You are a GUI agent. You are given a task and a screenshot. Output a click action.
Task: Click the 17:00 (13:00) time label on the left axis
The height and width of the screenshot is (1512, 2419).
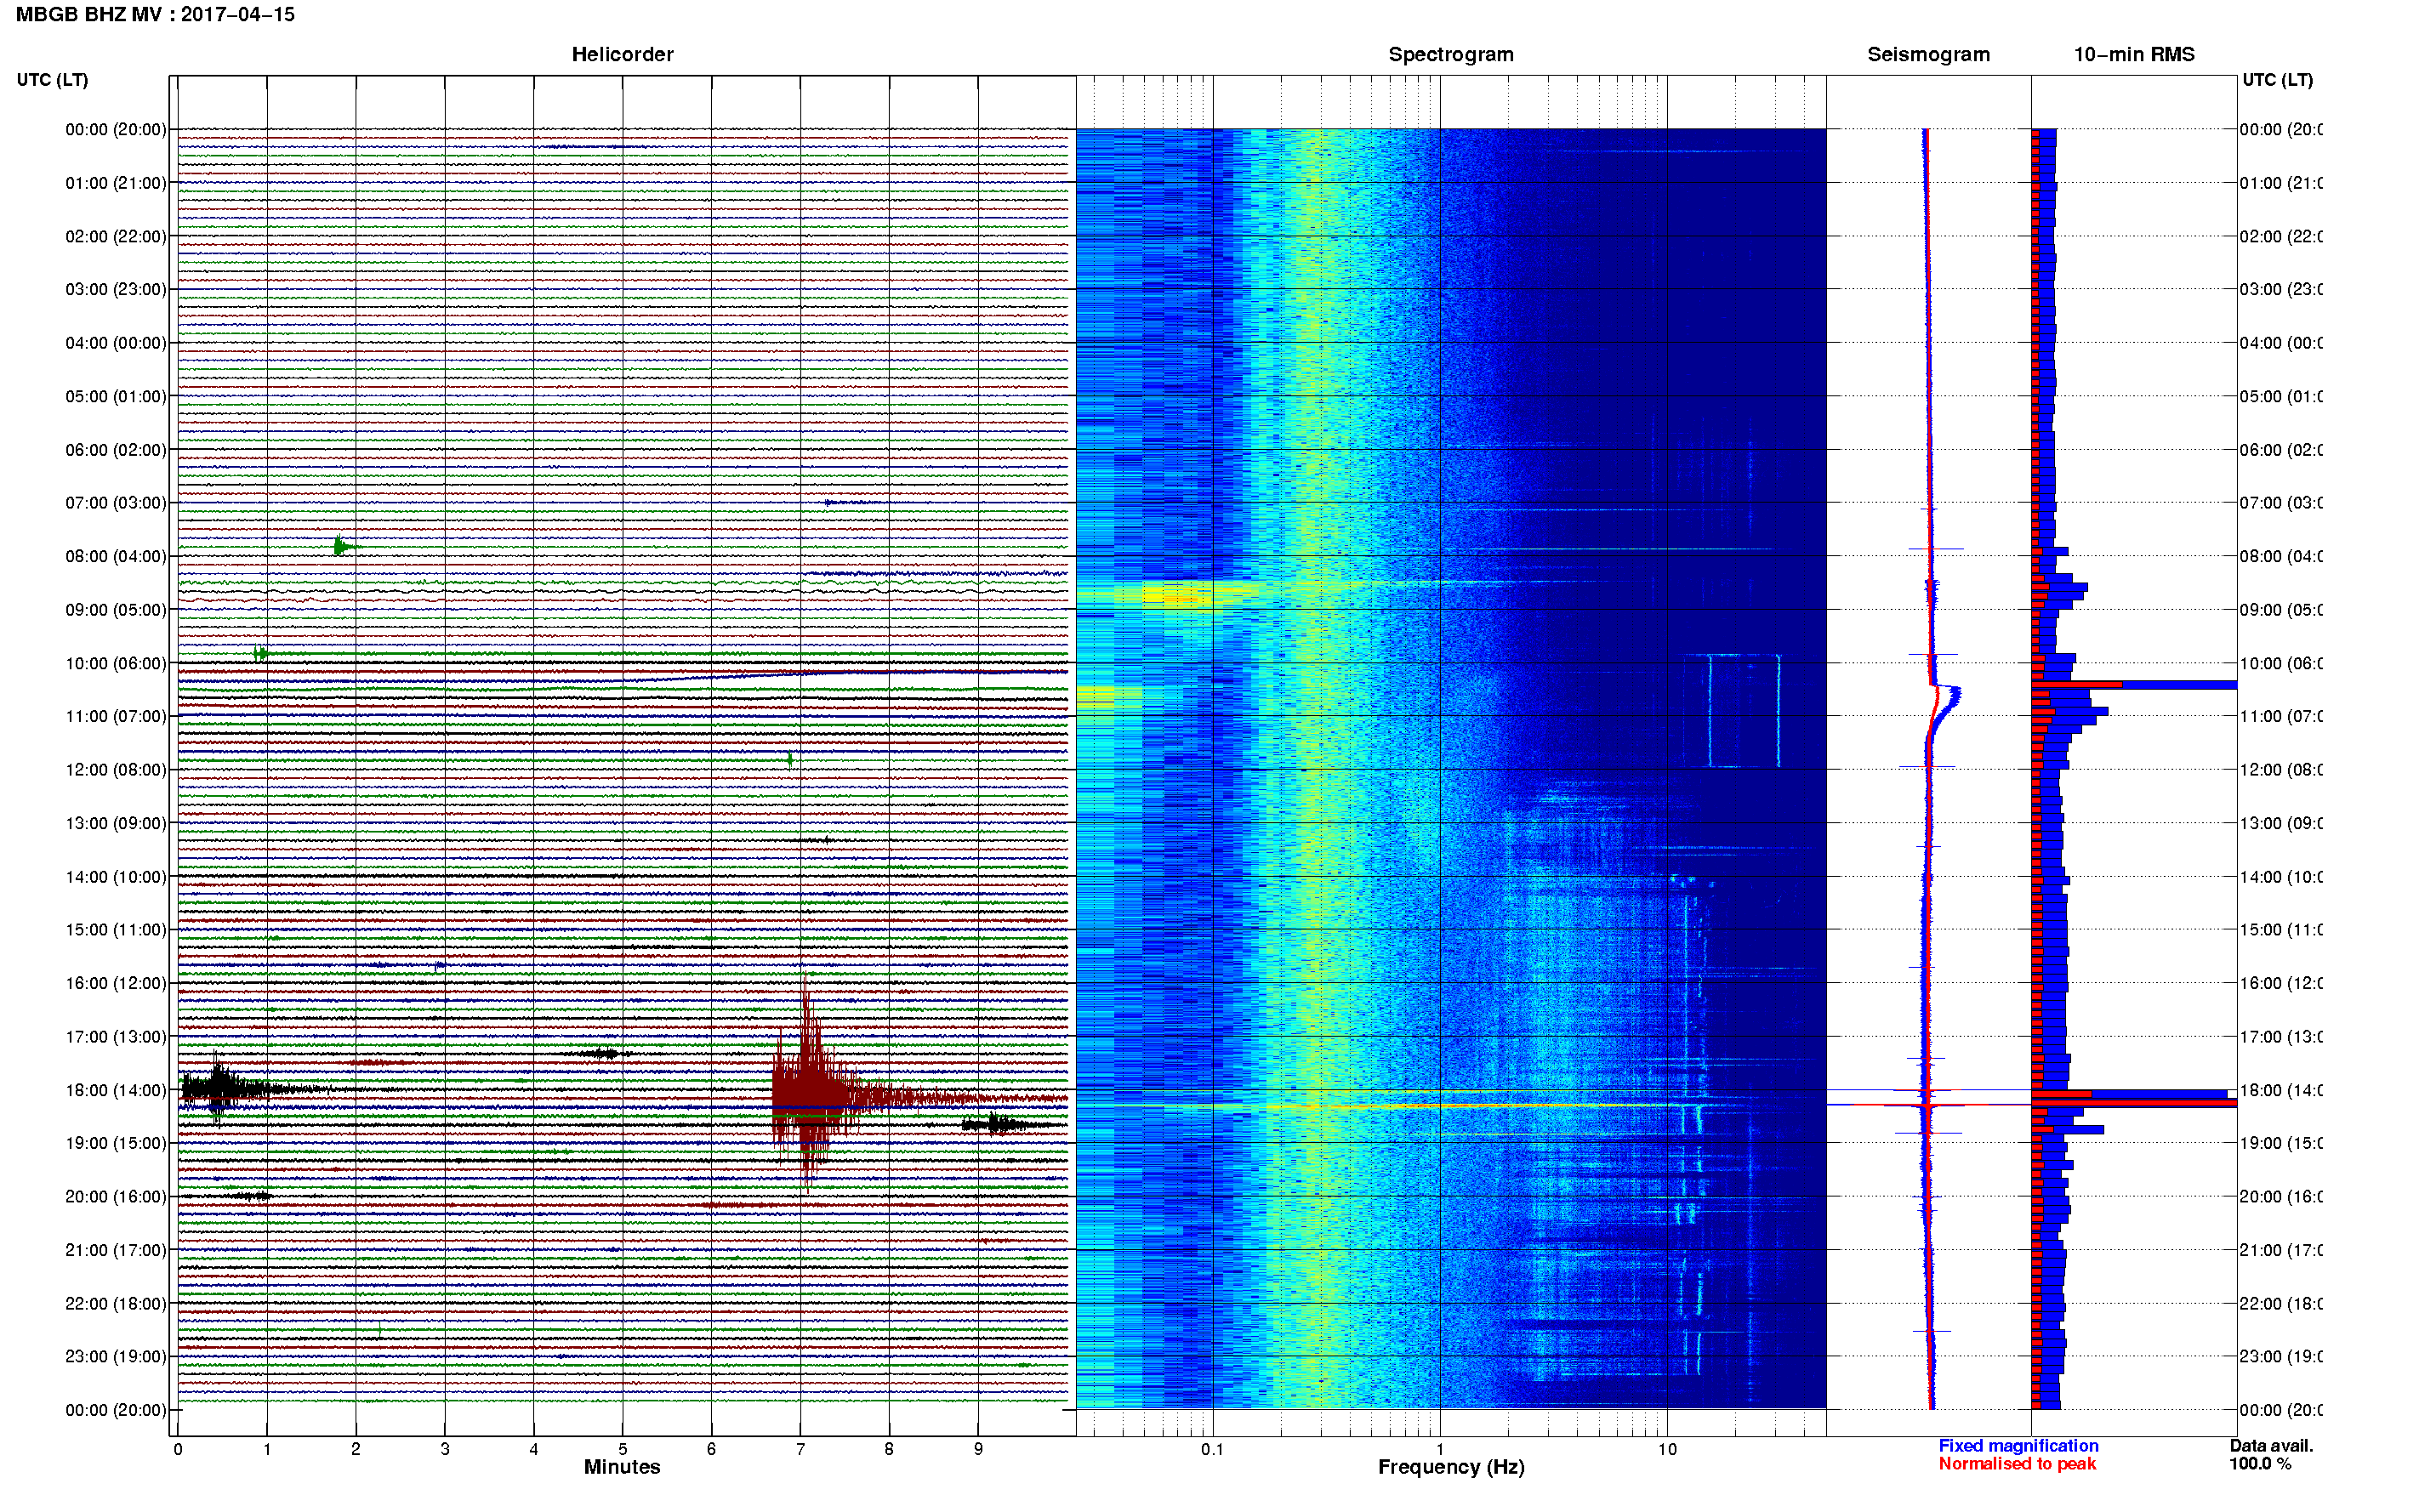(116, 1037)
